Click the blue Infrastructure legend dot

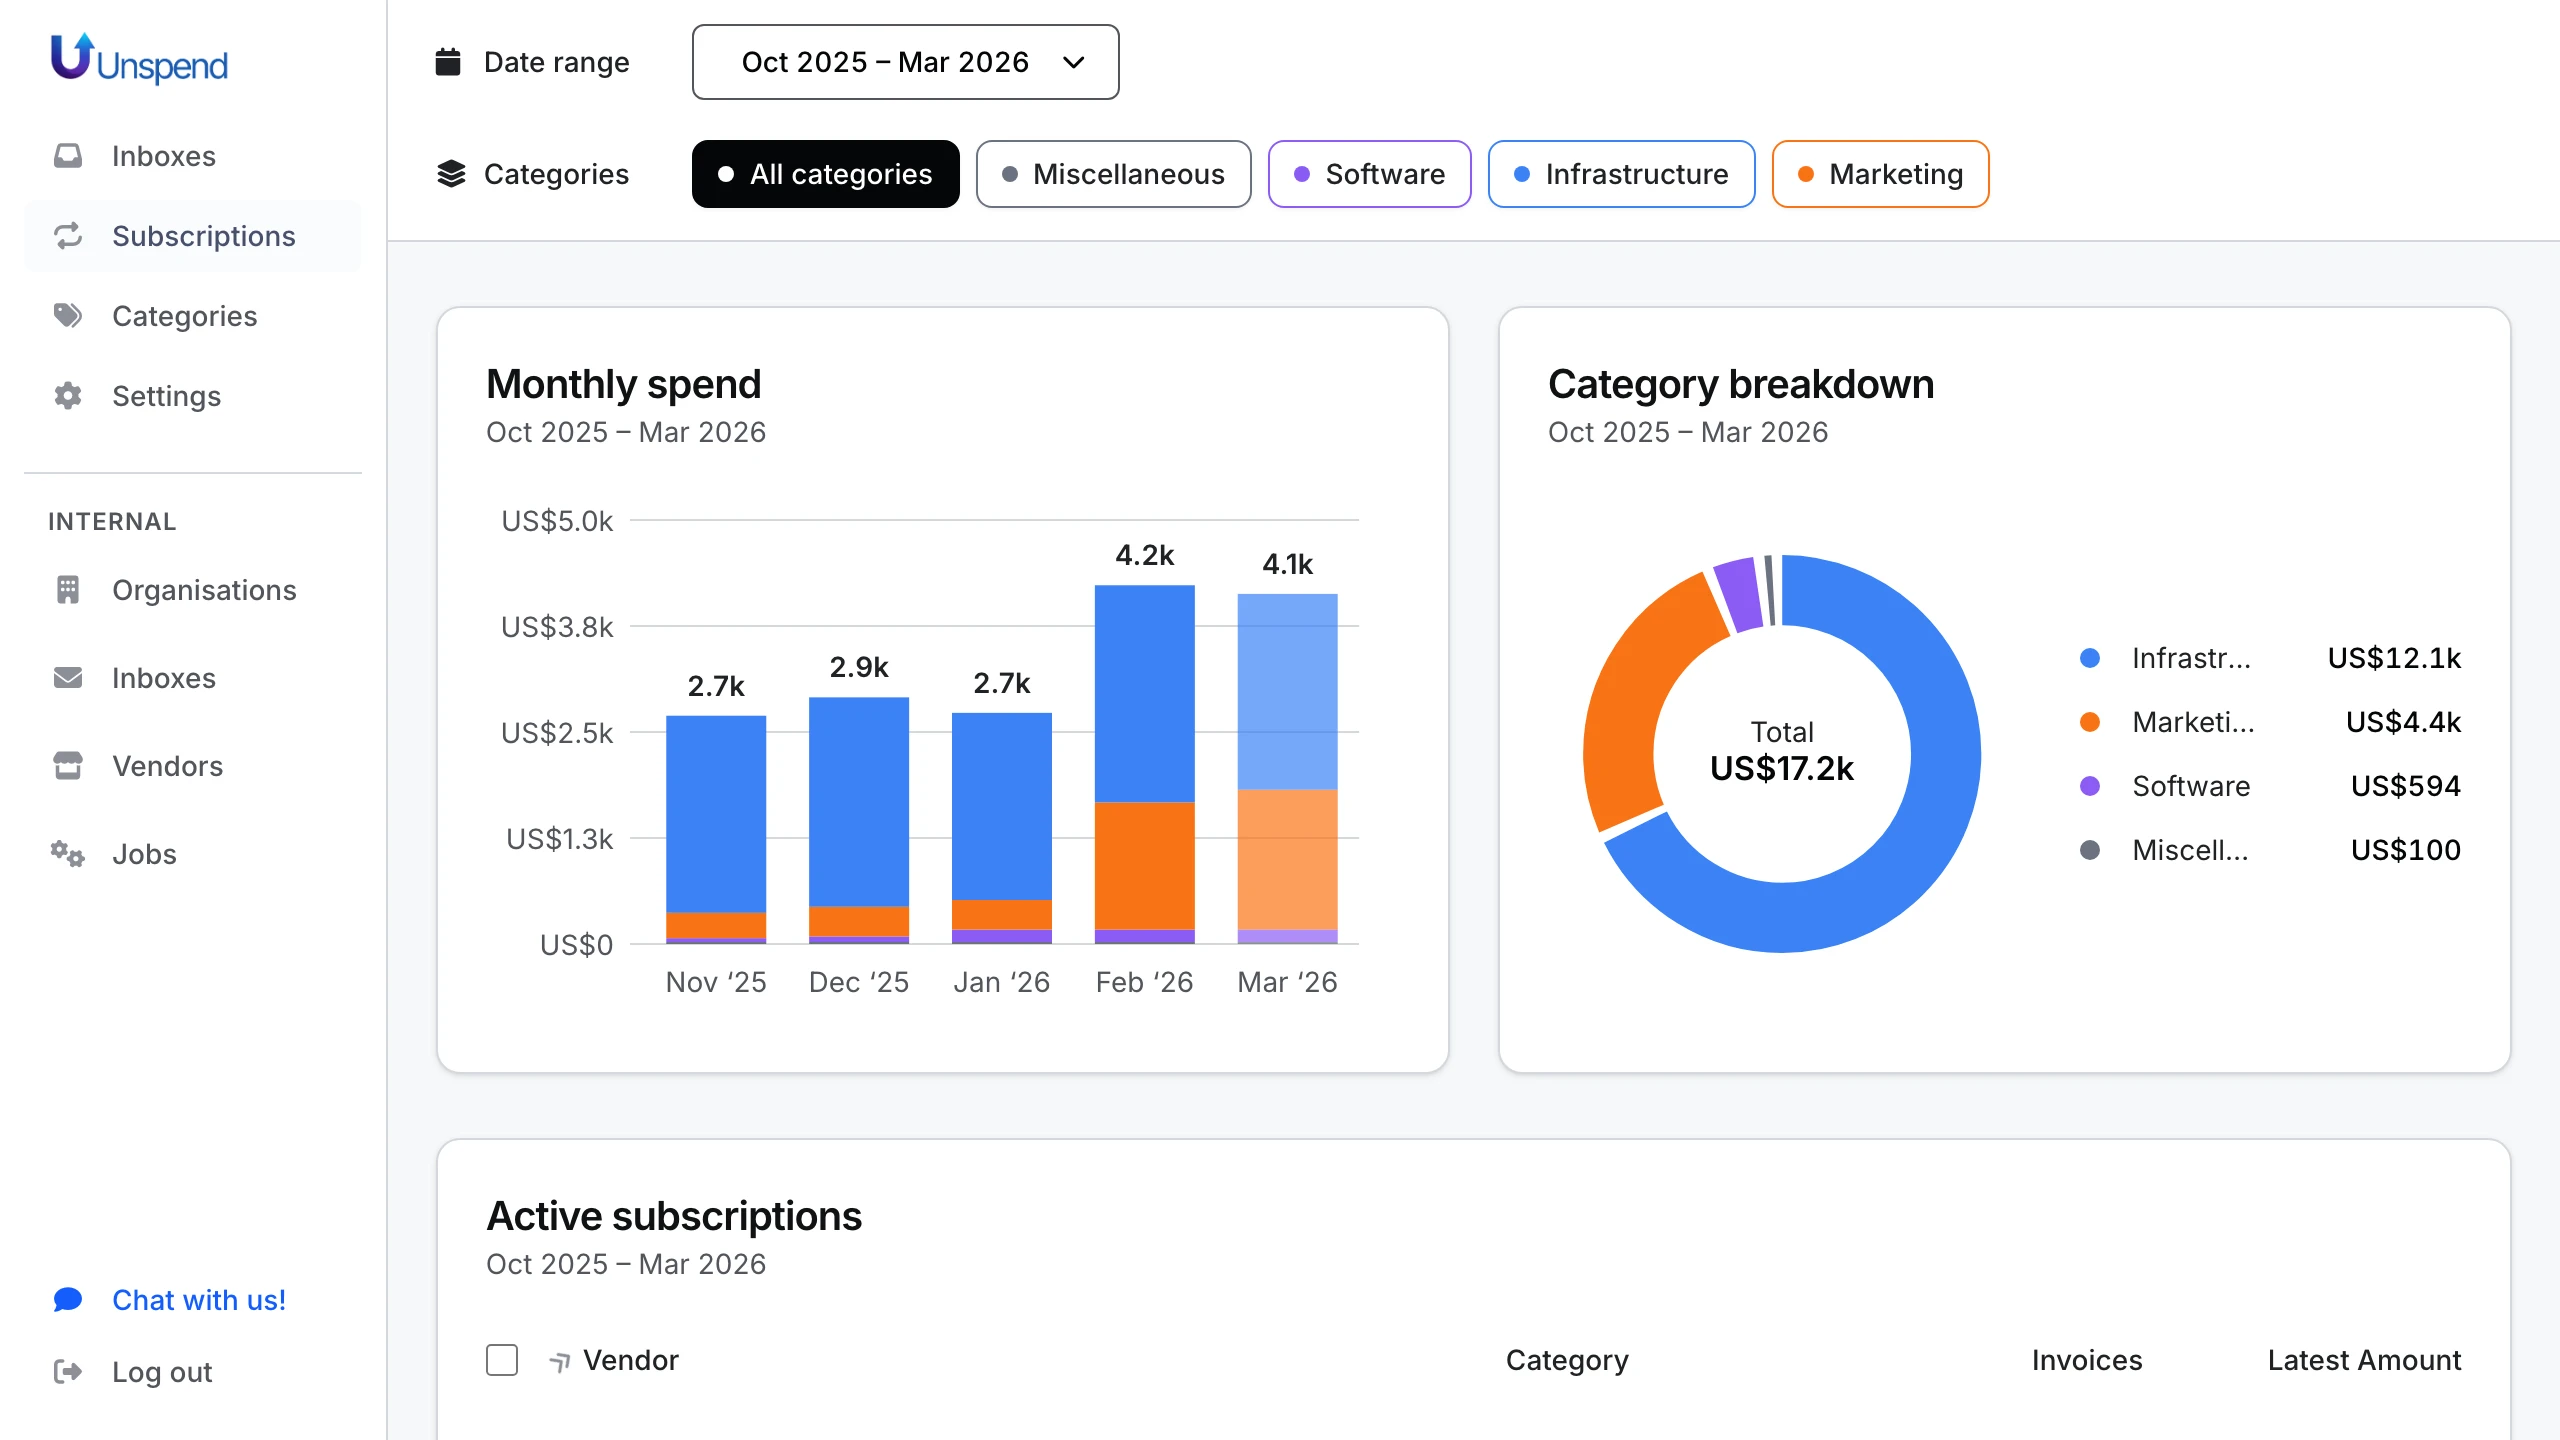click(x=2090, y=658)
